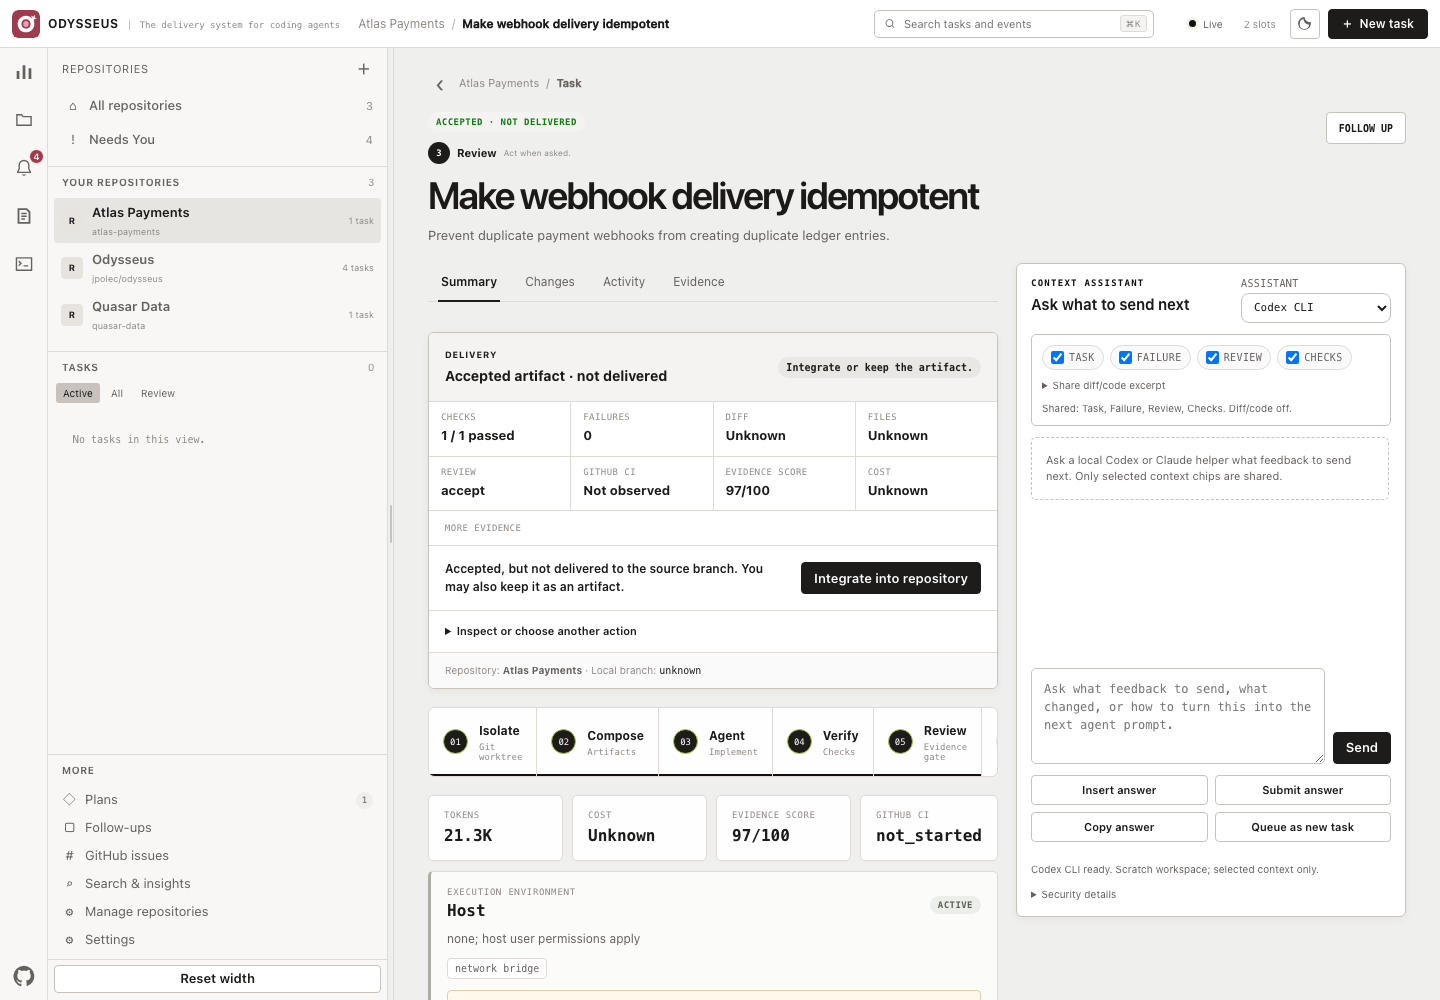Click Queue as new task
The width and height of the screenshot is (1440, 1000).
click(1303, 827)
